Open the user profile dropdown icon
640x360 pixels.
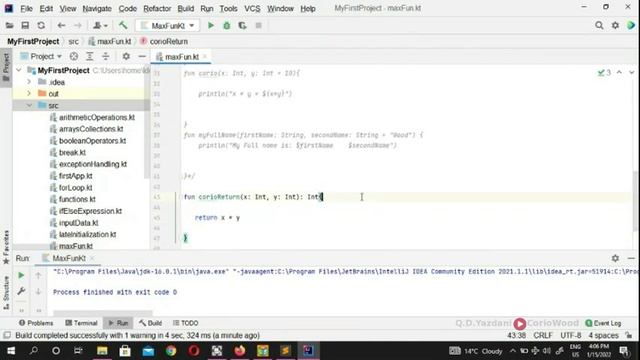[100, 25]
